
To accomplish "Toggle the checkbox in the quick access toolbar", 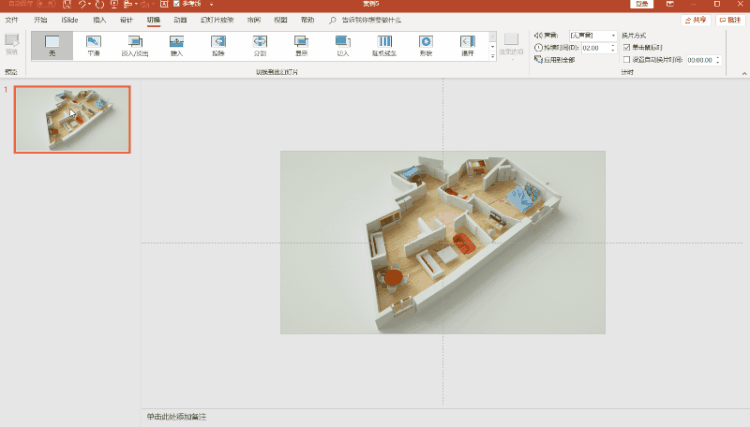I will coord(176,4).
